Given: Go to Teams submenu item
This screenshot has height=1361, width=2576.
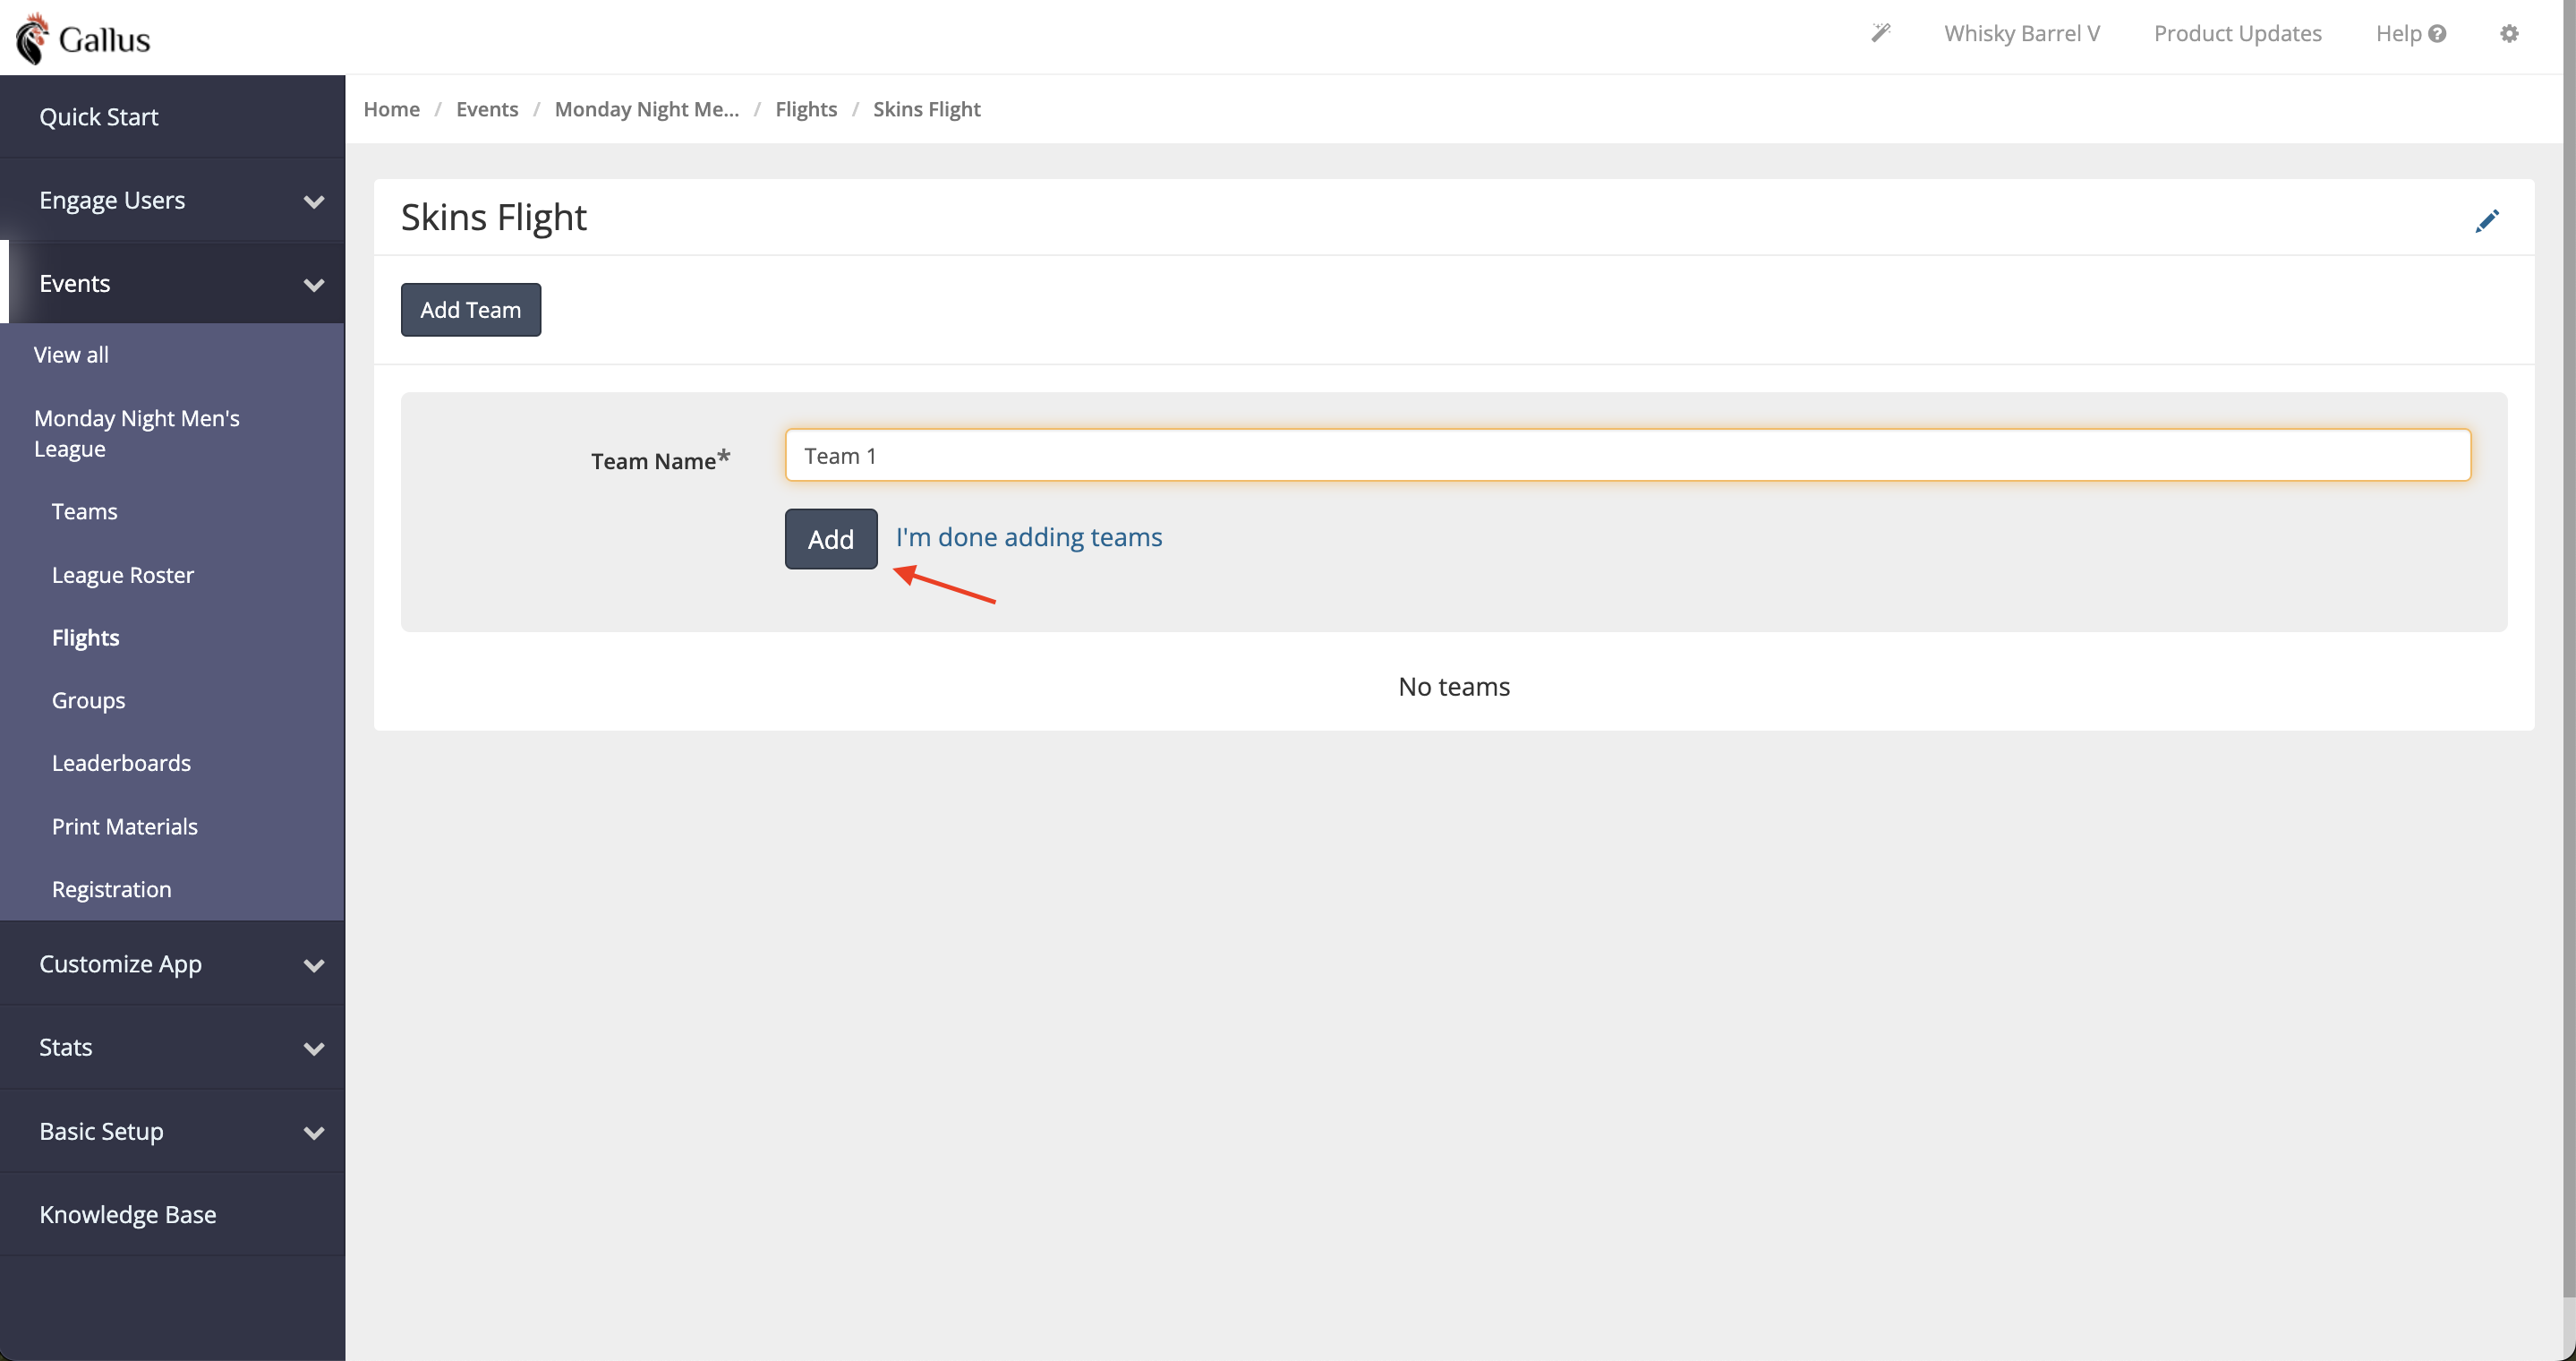Looking at the screenshot, I should tap(84, 511).
